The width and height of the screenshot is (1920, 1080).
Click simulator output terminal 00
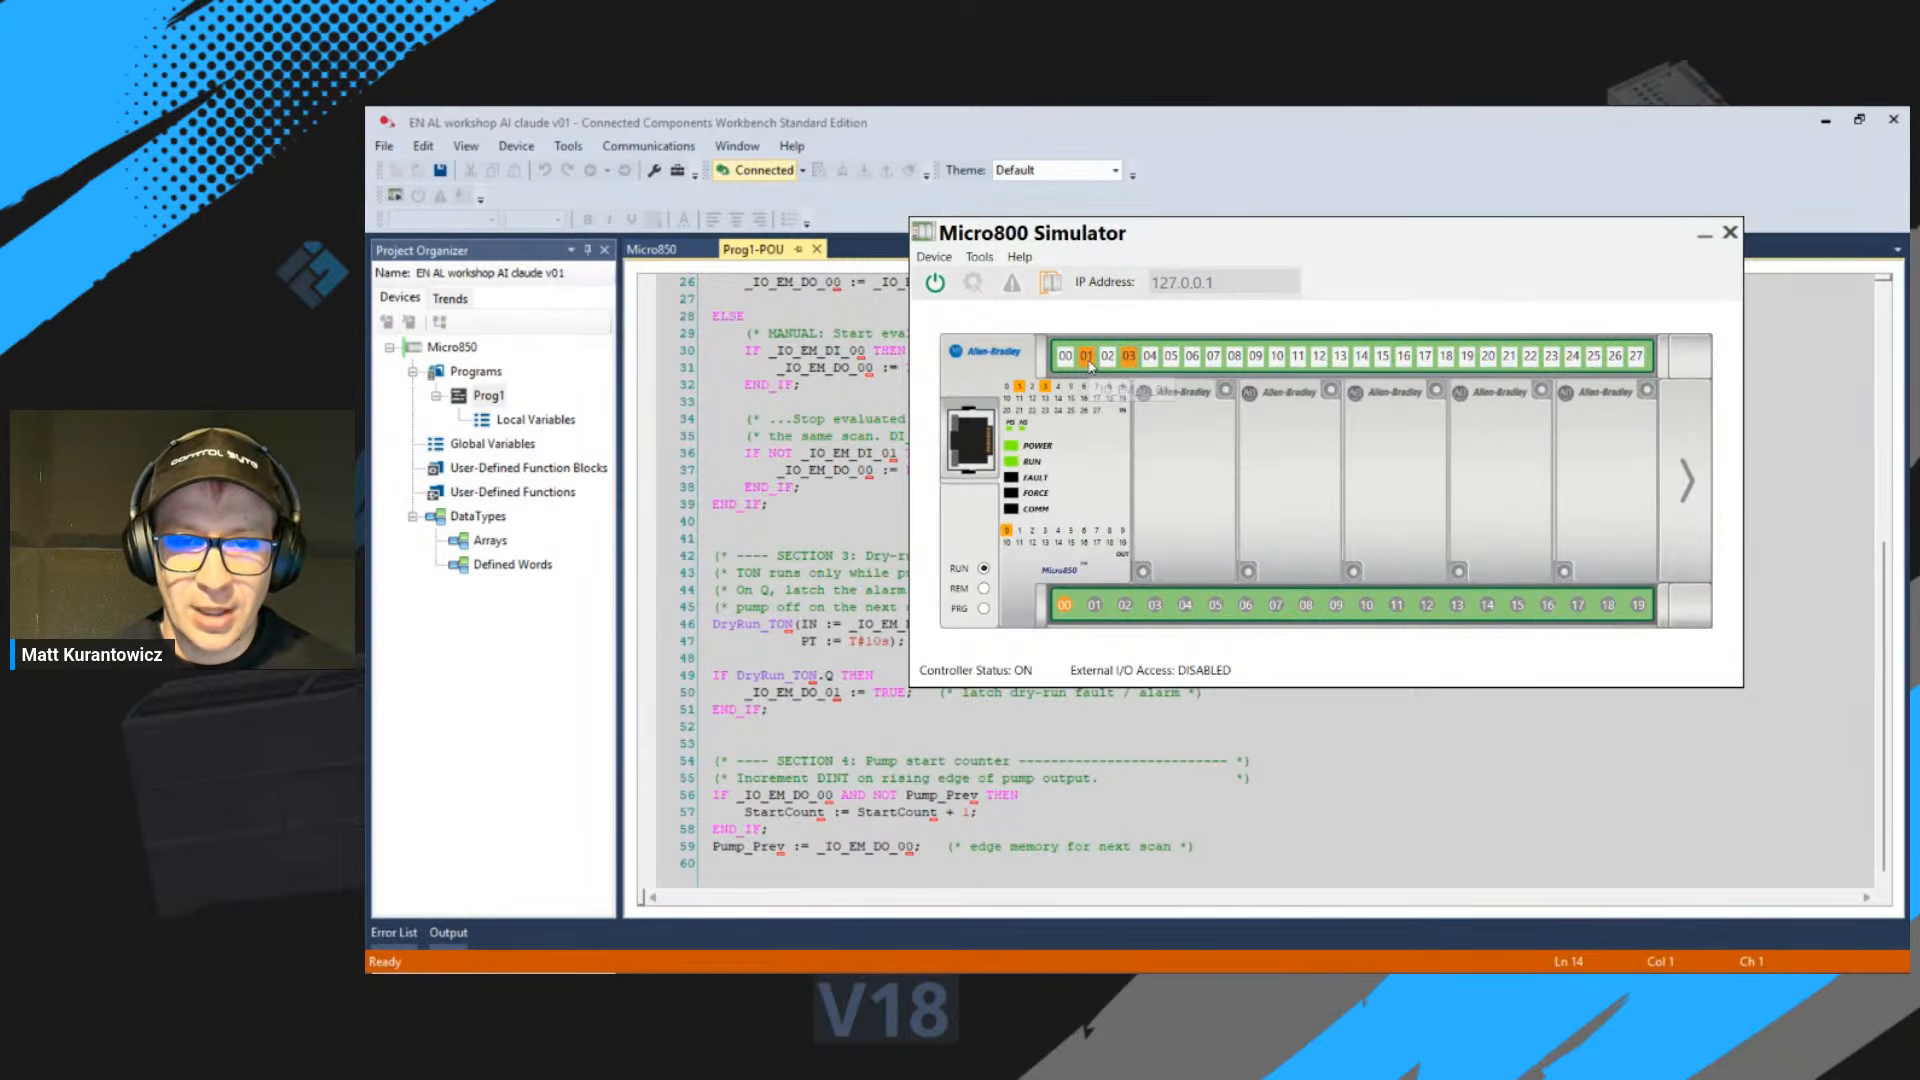click(x=1064, y=605)
